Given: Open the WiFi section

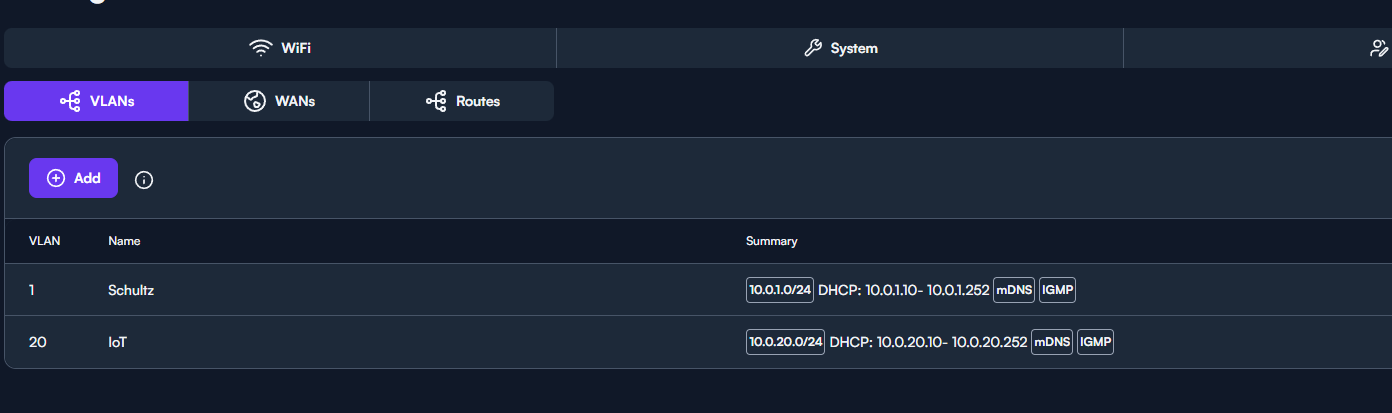Looking at the screenshot, I should [280, 48].
